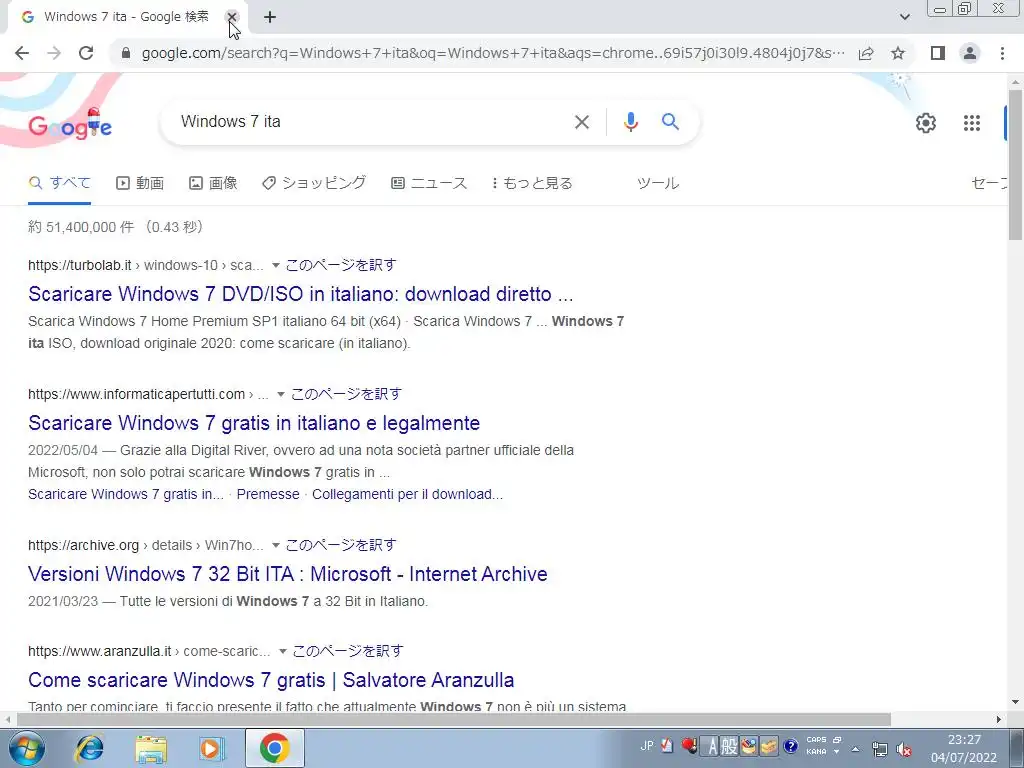
Task: Click the horizontal scrollbar right arrow
Action: (x=999, y=719)
